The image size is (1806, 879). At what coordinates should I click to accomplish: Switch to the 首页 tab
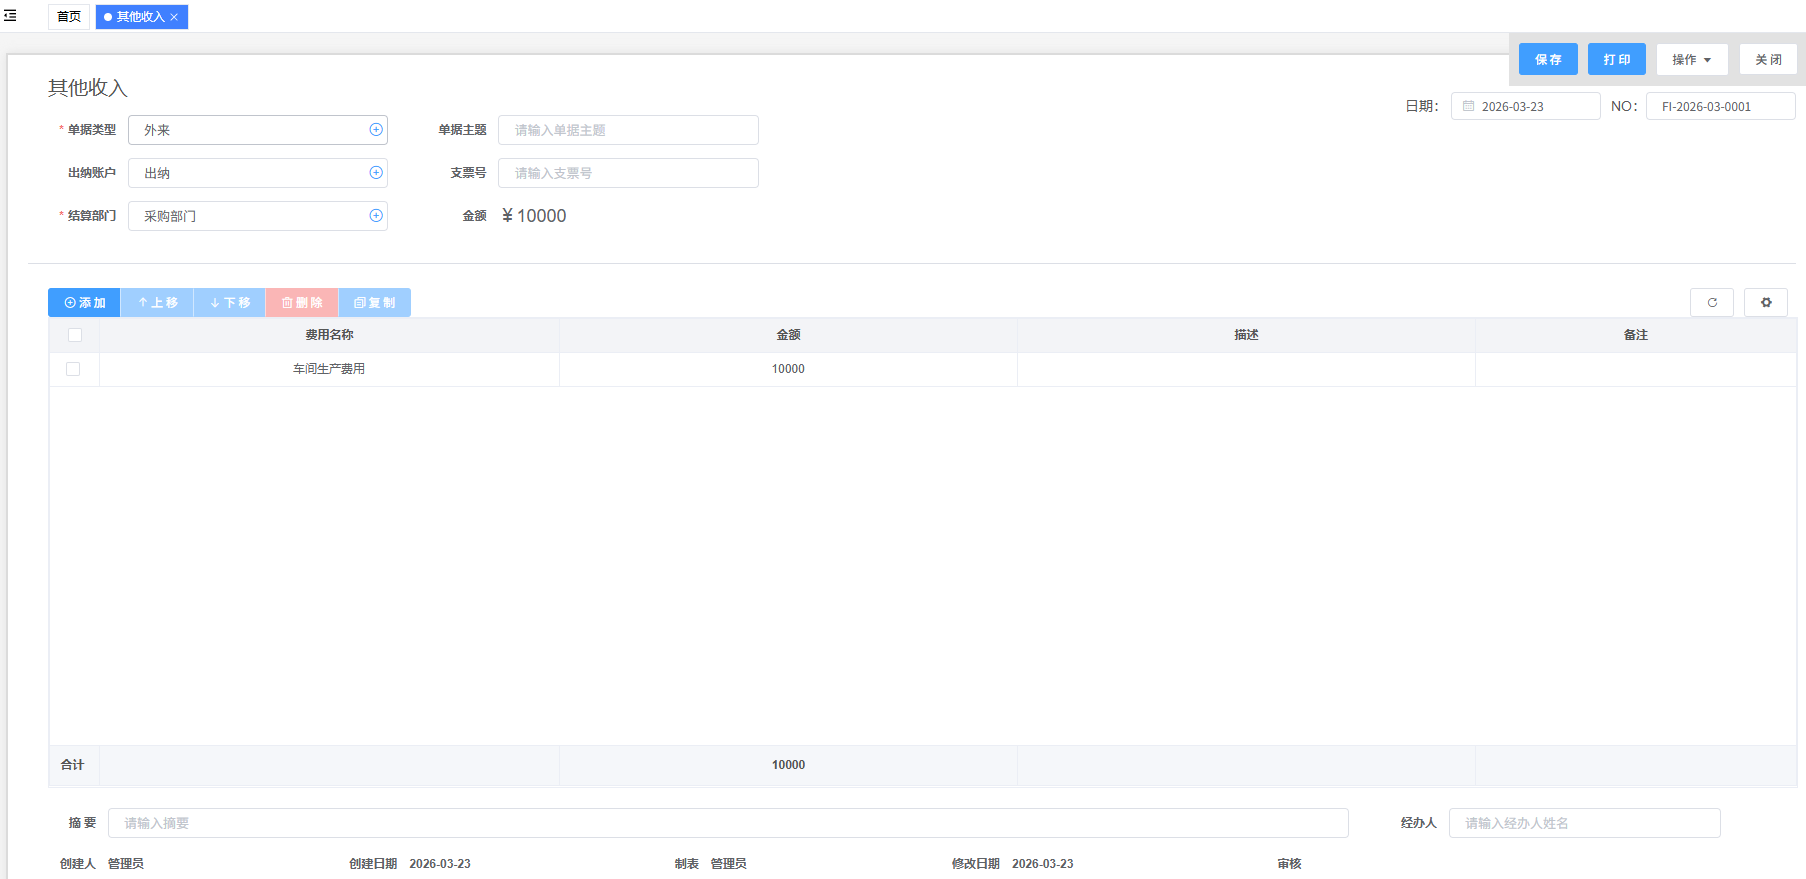click(x=69, y=17)
